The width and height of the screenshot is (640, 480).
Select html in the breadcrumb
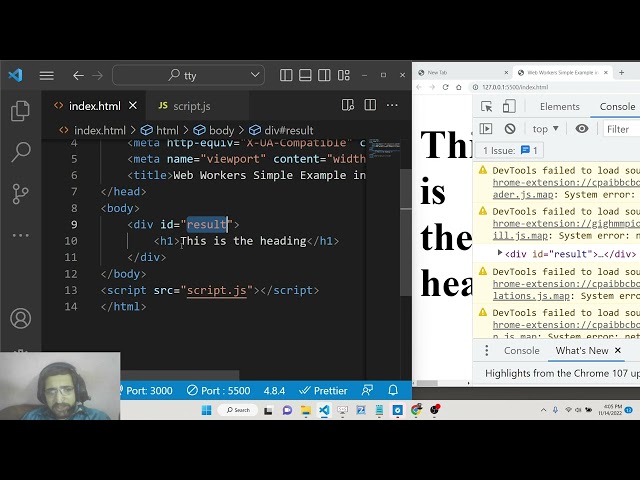tap(167, 131)
